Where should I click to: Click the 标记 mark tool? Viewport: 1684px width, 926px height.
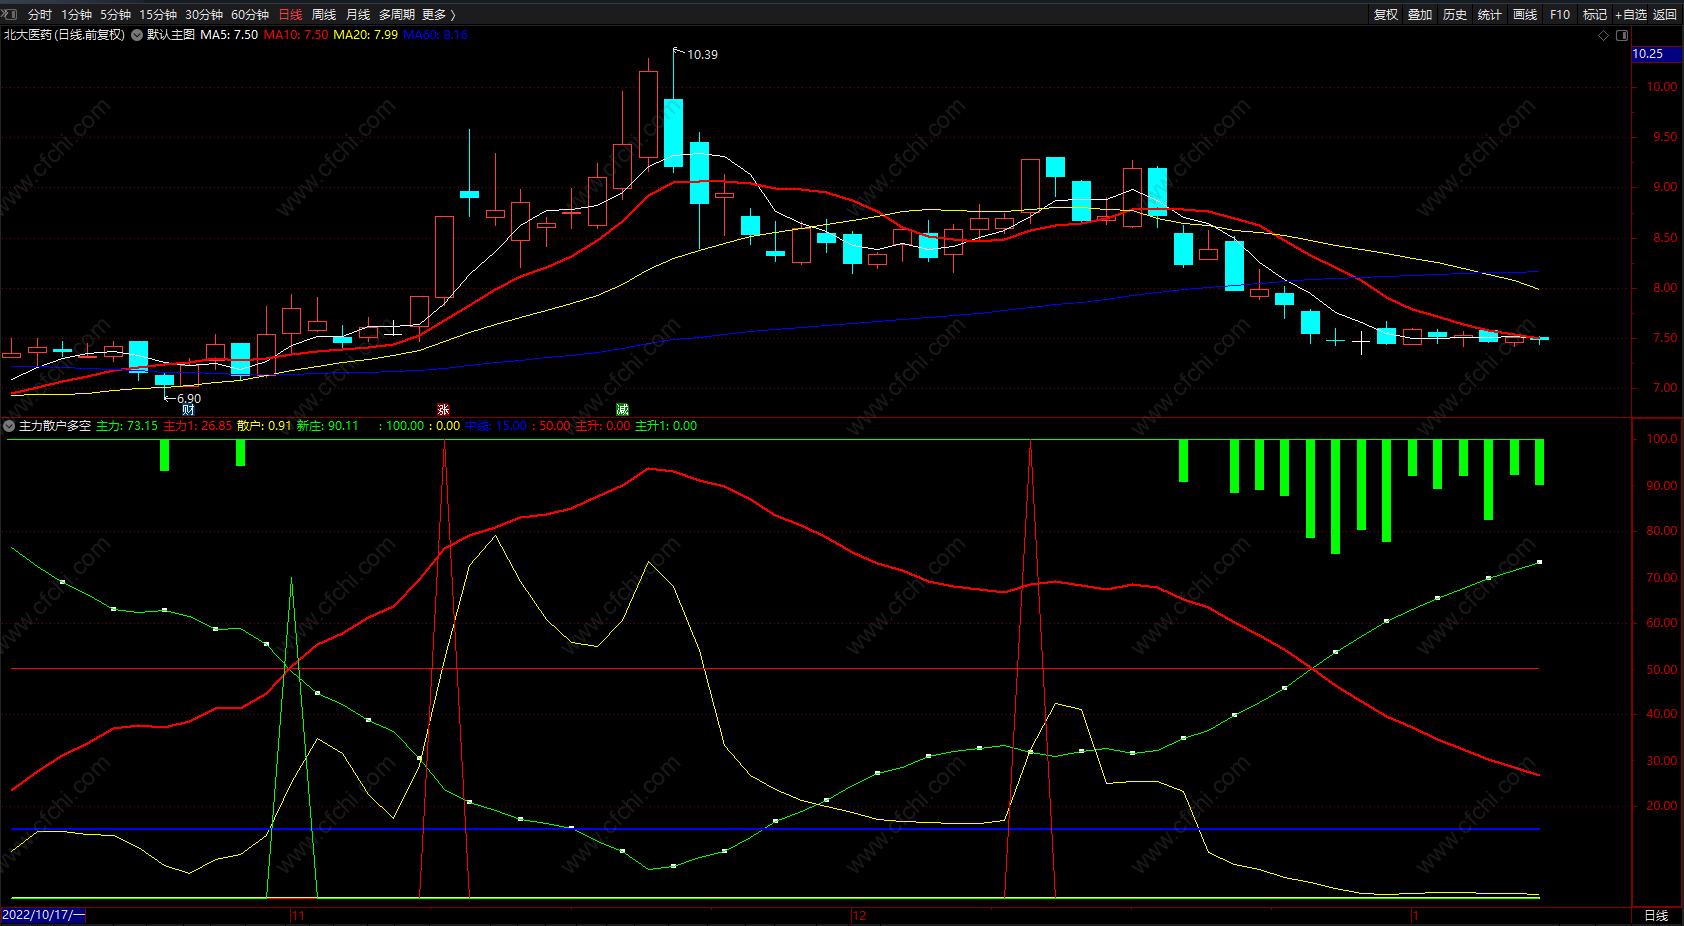[x=1595, y=14]
